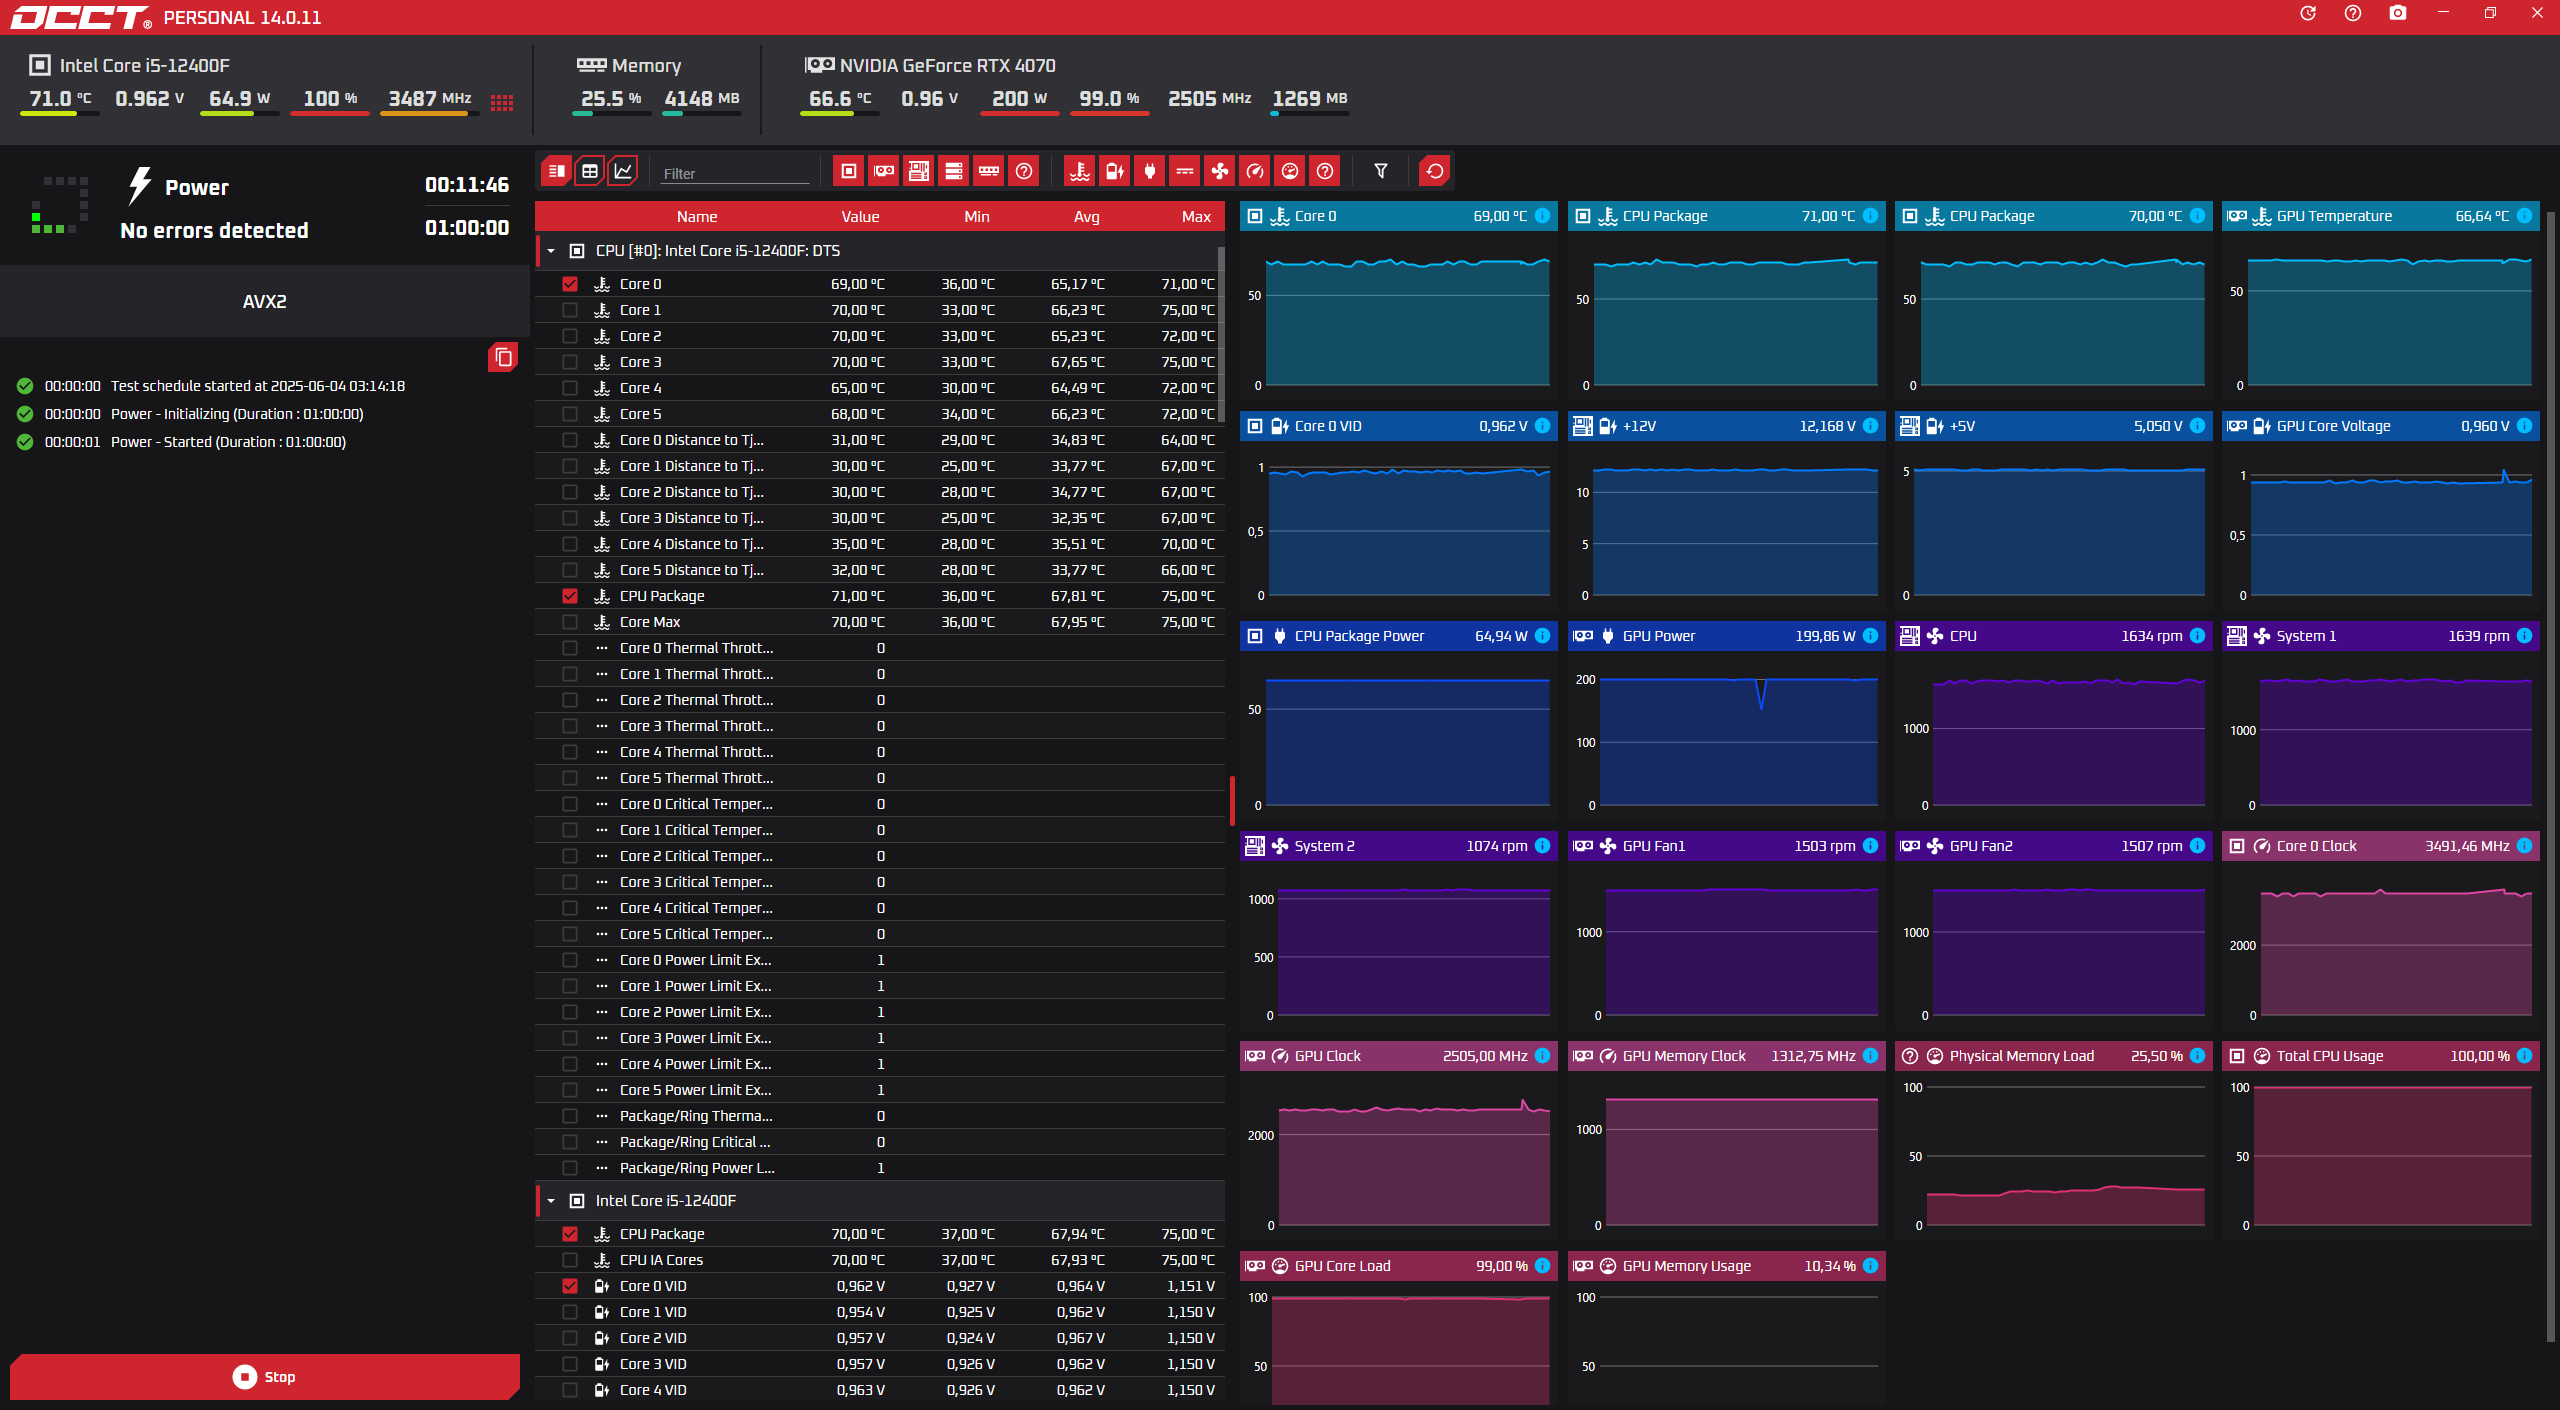Check the Core 5 Power Limit checkbox
2560x1410 pixels.
point(570,1090)
